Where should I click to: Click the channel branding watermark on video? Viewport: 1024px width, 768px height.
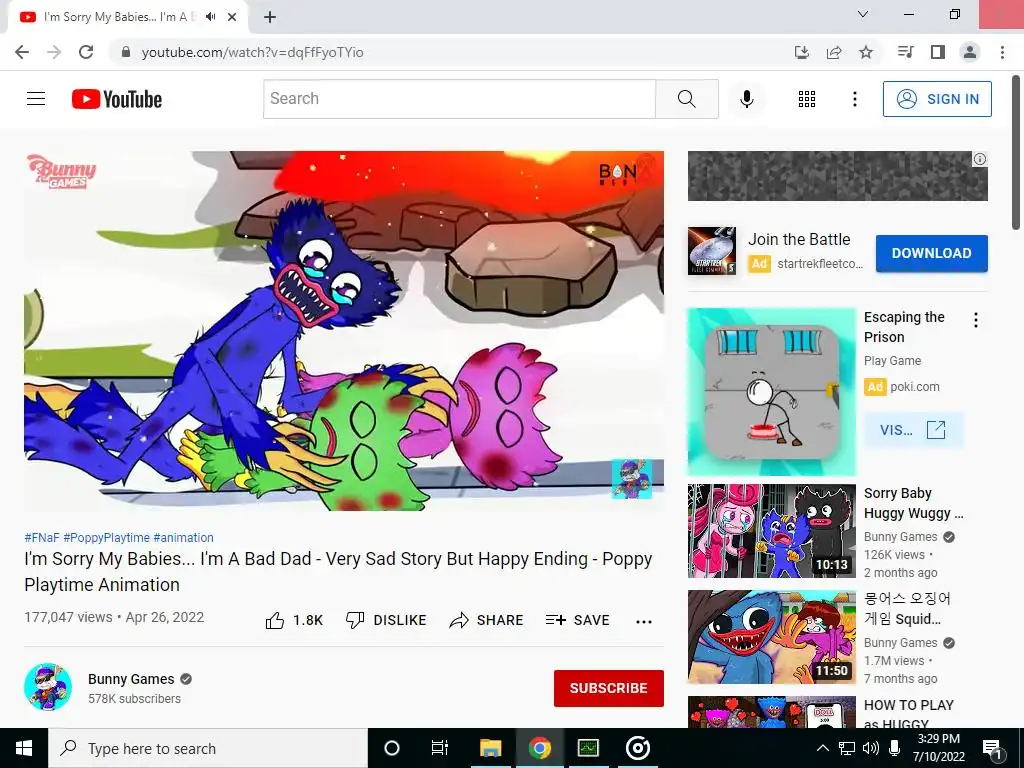click(x=632, y=479)
